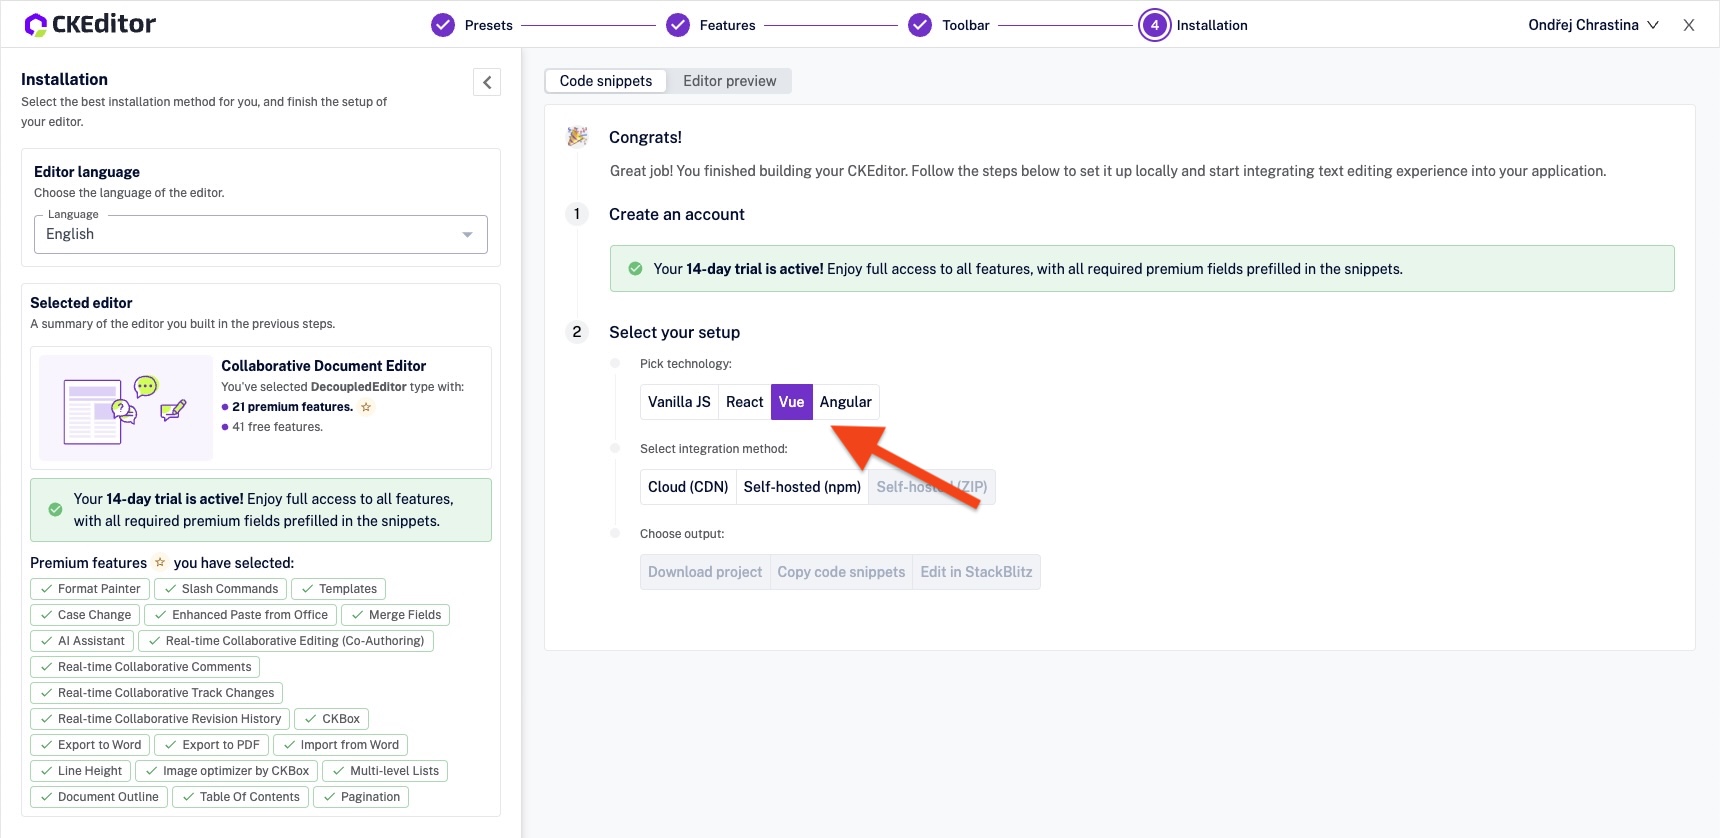Click the CKEditor logo icon
Image resolution: width=1720 pixels, height=838 pixels.
tap(36, 25)
